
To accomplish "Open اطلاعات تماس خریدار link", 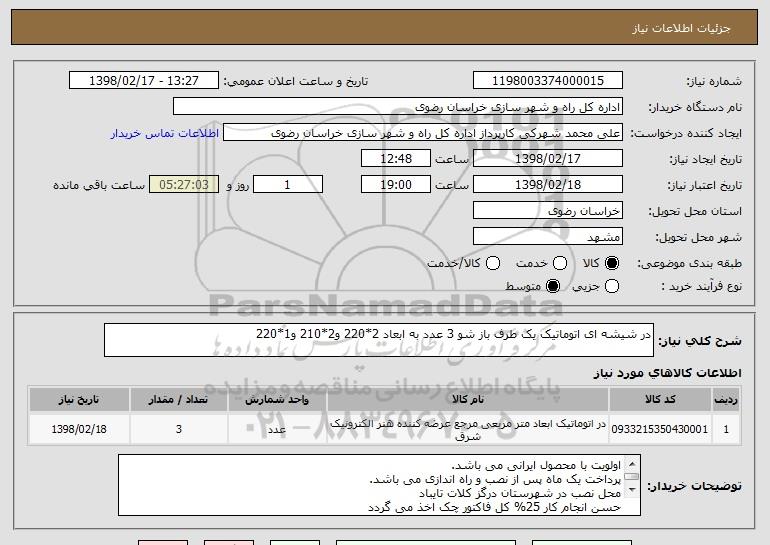I will tap(165, 133).
